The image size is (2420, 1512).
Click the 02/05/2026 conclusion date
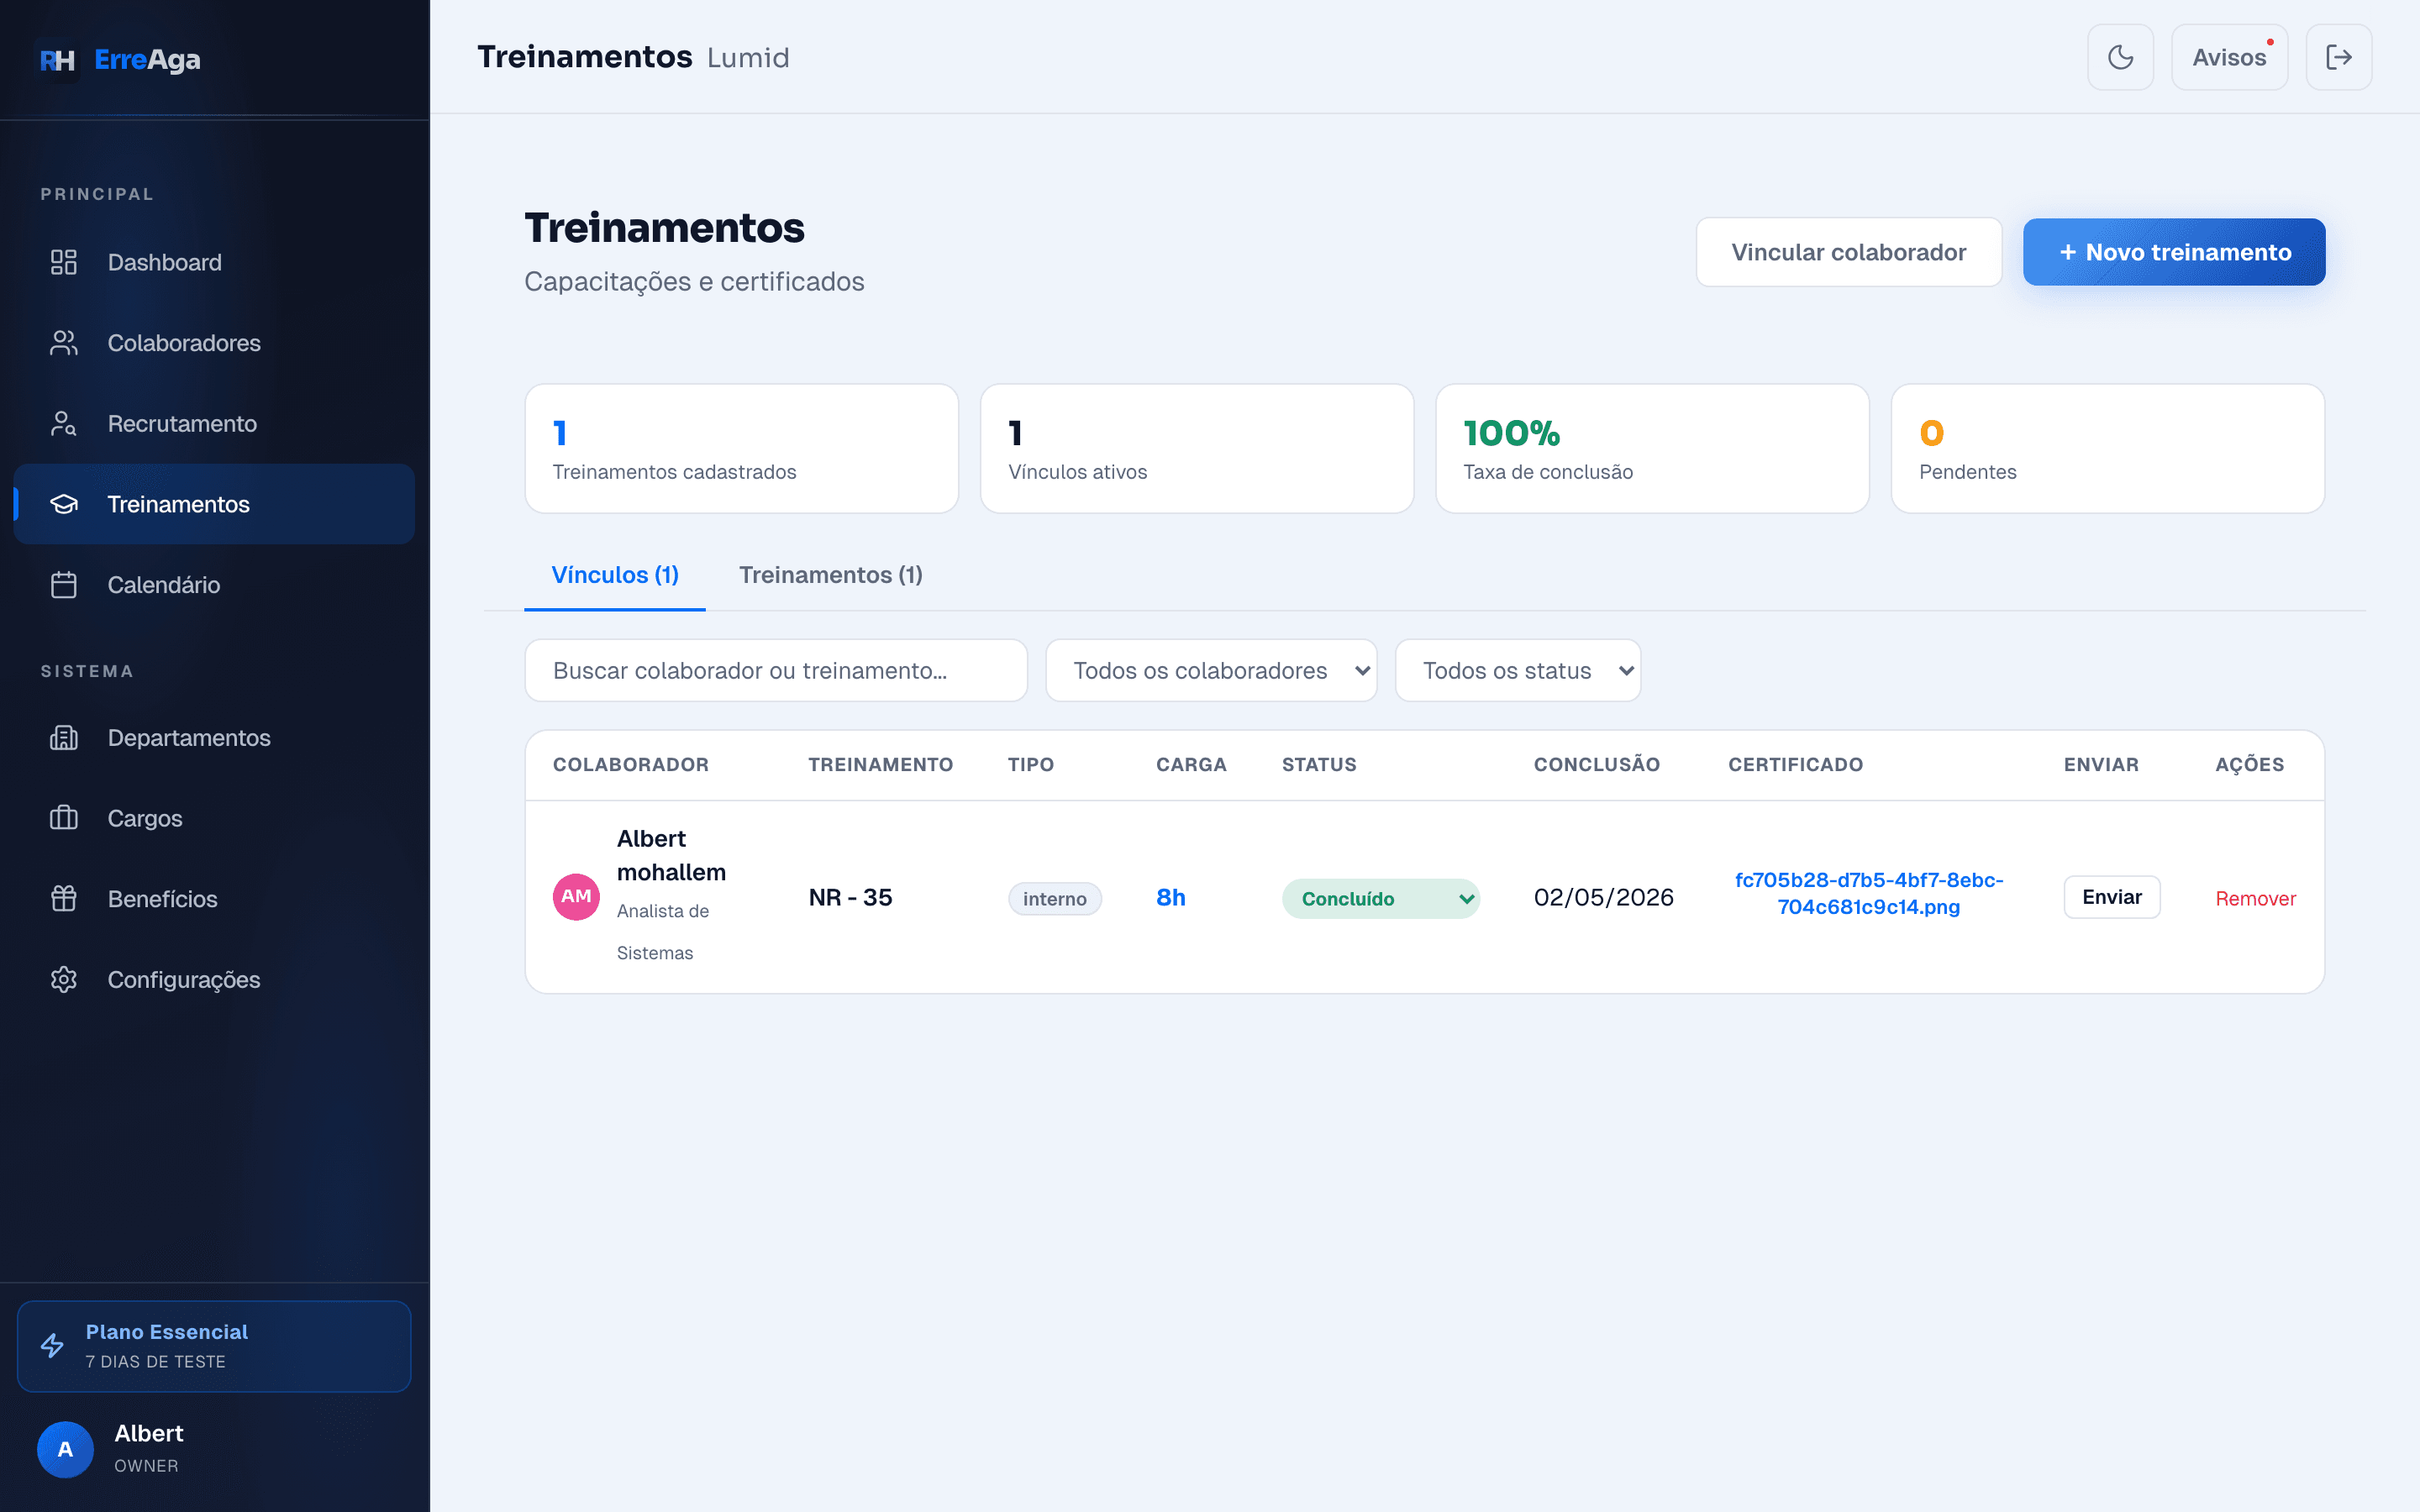pos(1603,897)
